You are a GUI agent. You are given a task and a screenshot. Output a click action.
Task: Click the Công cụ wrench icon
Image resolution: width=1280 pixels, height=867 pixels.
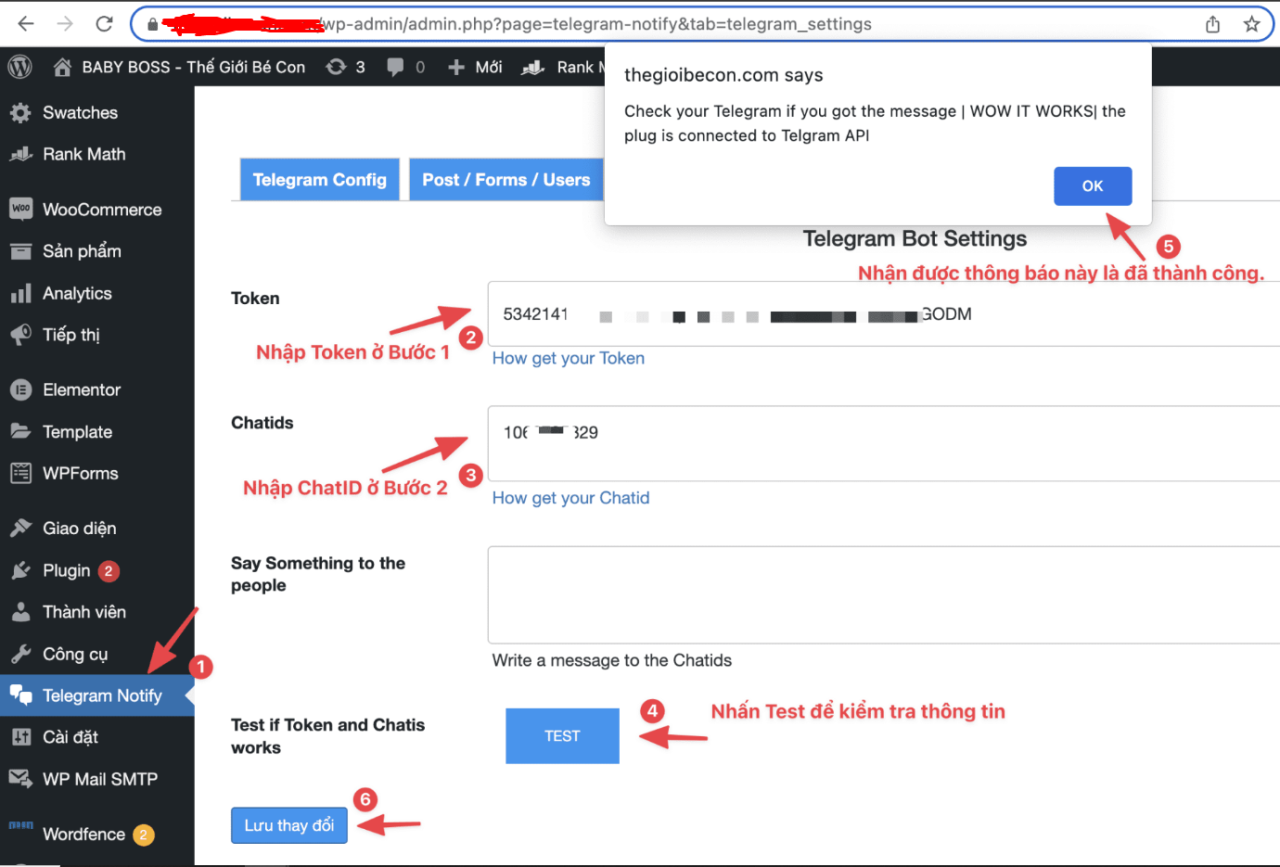click(20, 654)
